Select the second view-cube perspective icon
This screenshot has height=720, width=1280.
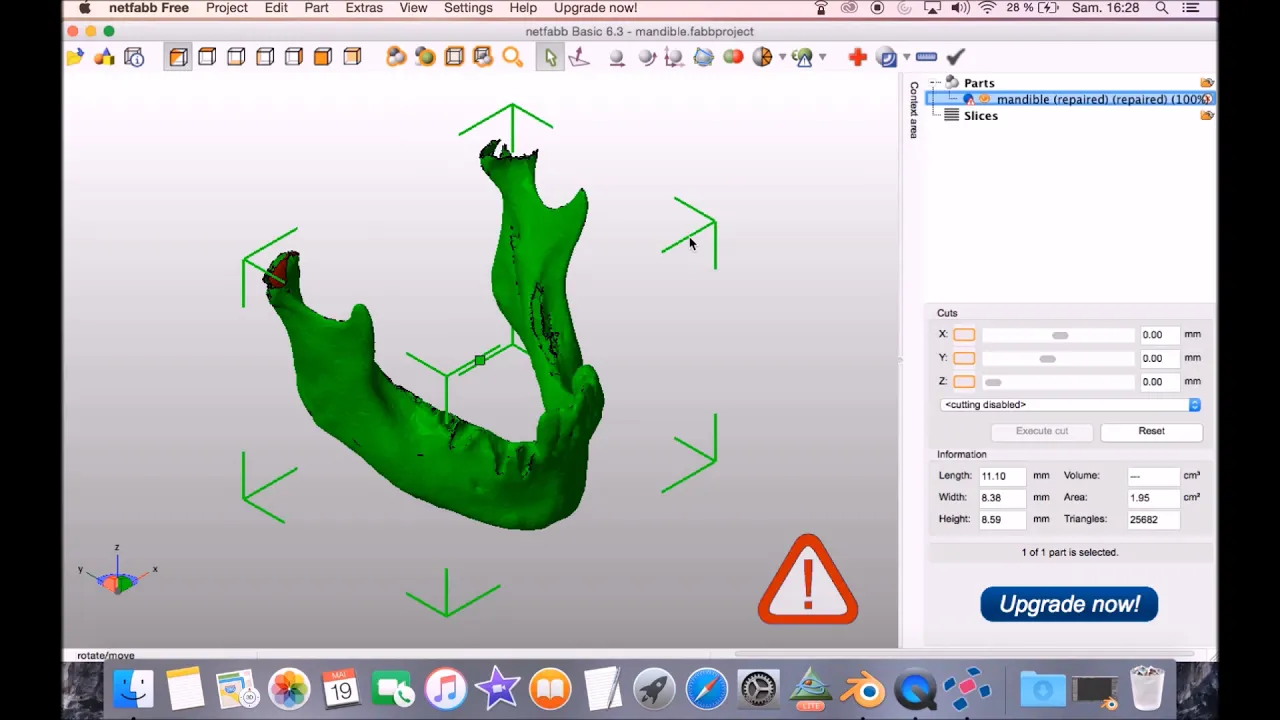point(207,57)
